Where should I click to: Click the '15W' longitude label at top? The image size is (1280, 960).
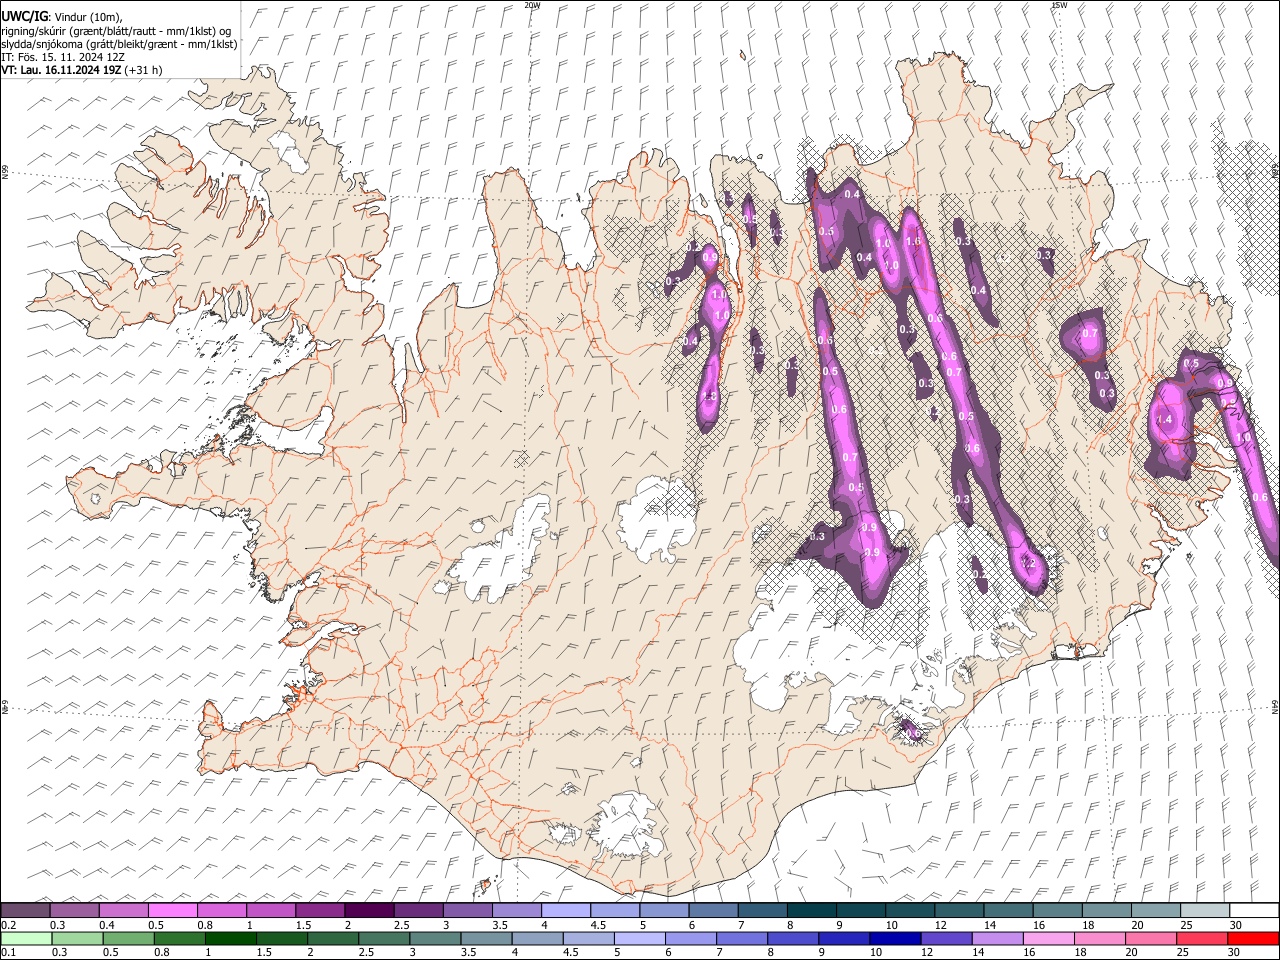click(x=1058, y=5)
